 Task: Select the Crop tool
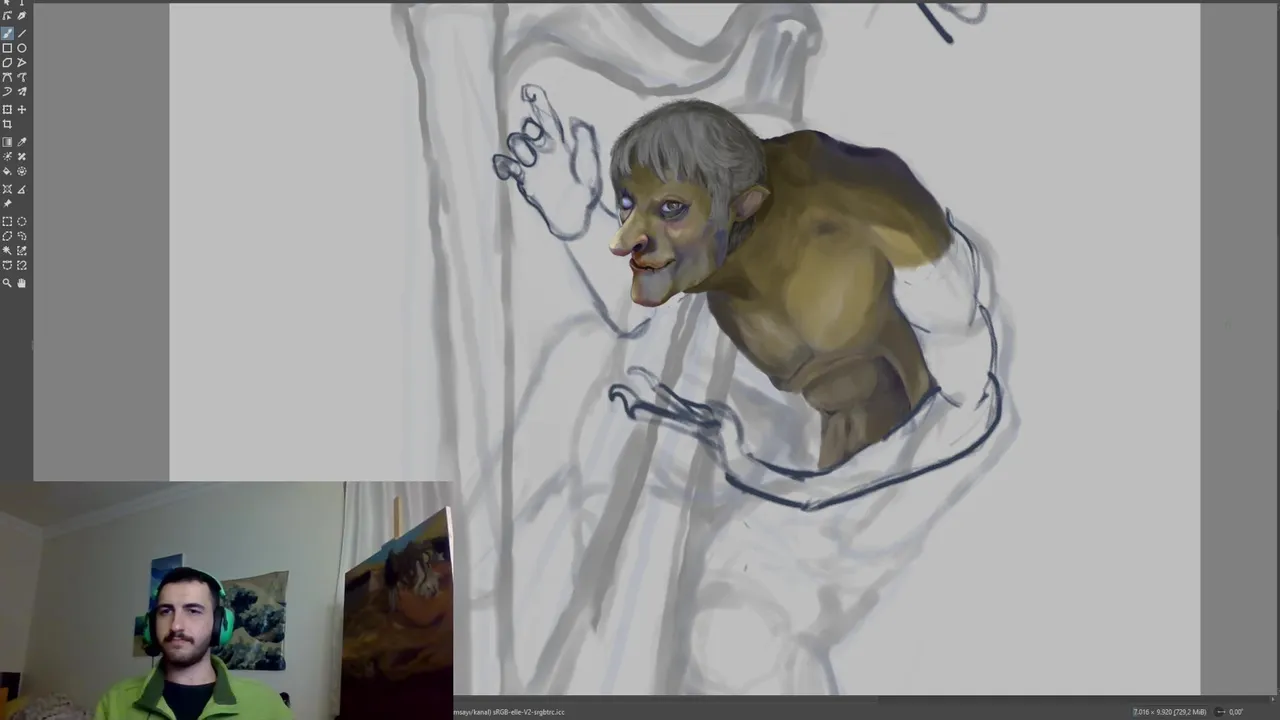click(7, 124)
